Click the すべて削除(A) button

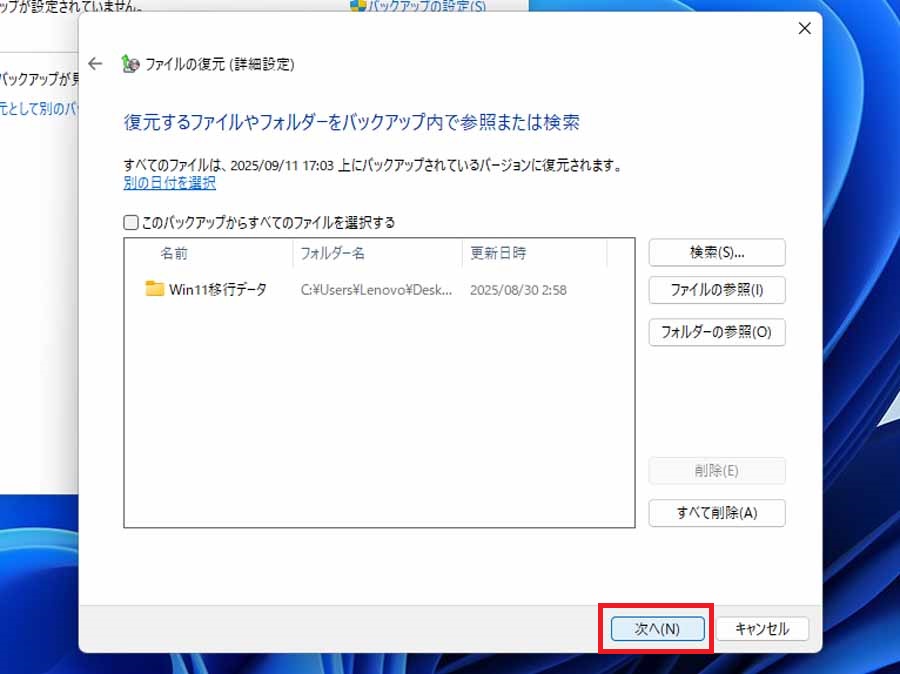click(717, 513)
